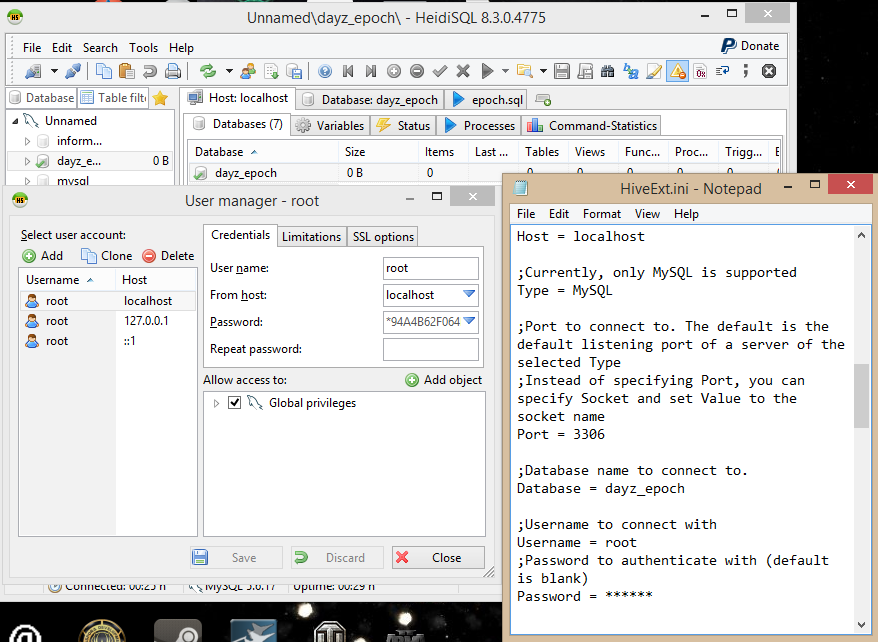
Task: Click the Cancel editing X icon in toolbar
Action: pos(463,71)
